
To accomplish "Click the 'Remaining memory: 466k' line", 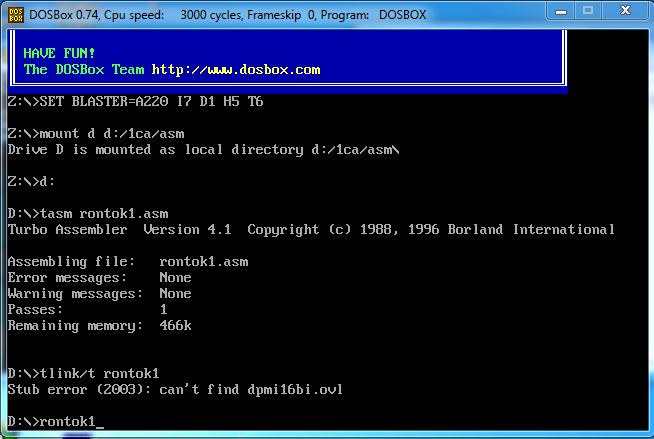I will 100,326.
